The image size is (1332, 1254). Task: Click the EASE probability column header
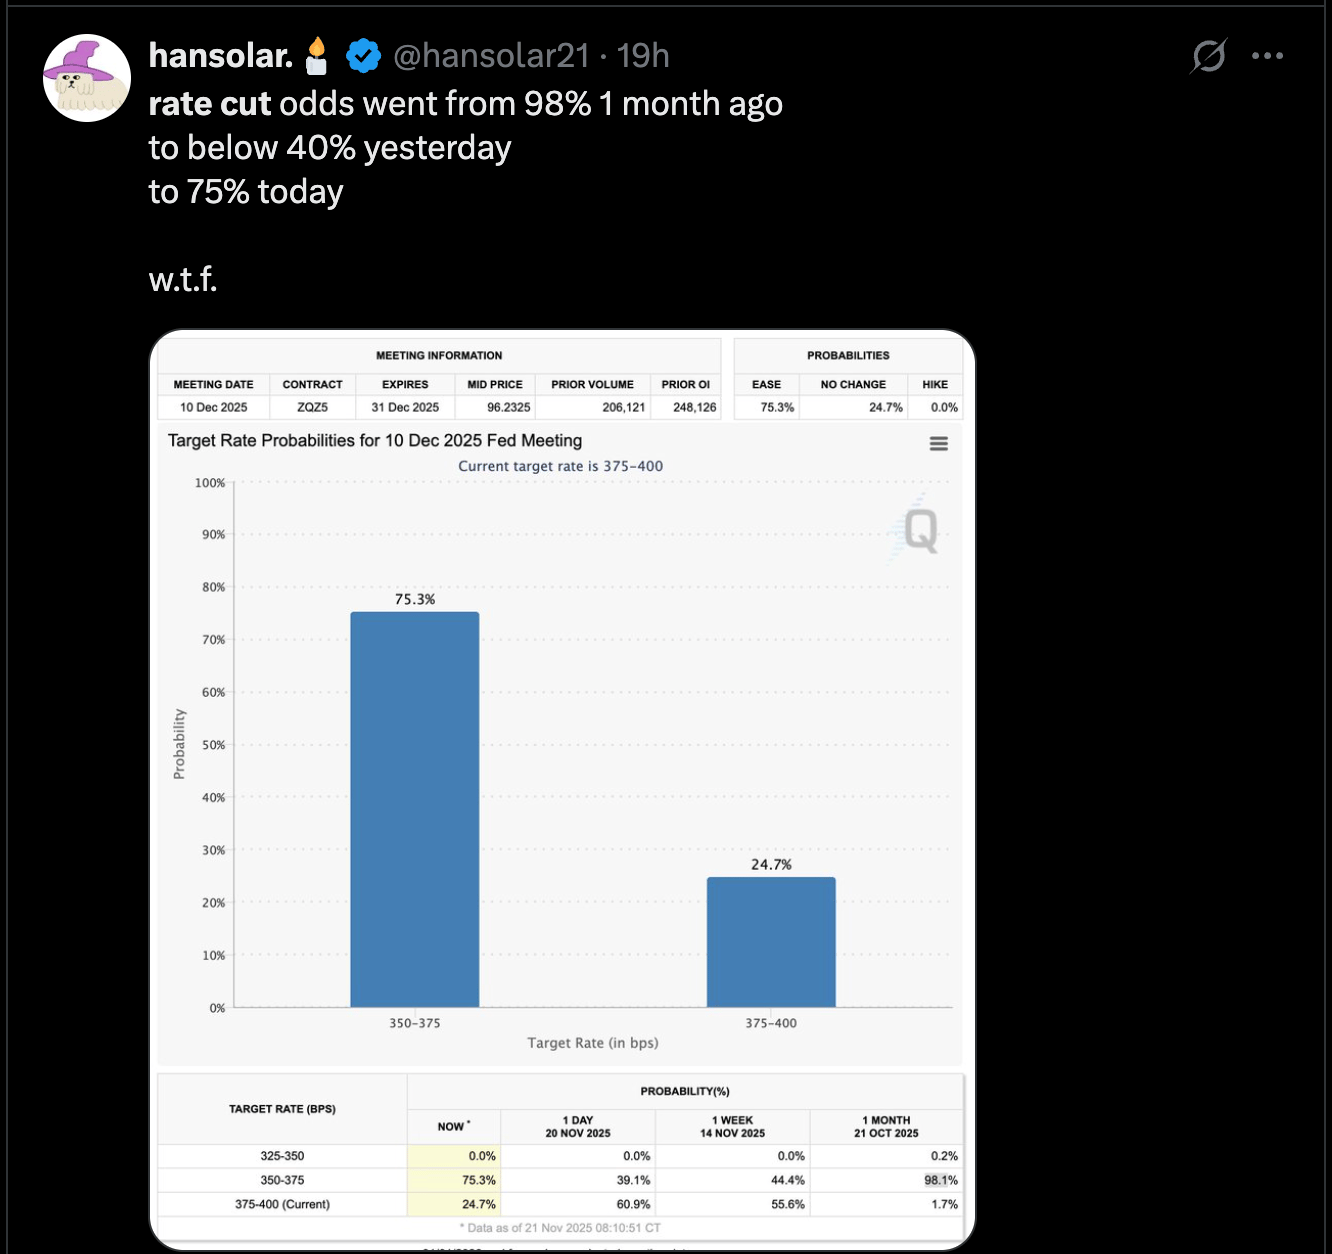click(766, 384)
